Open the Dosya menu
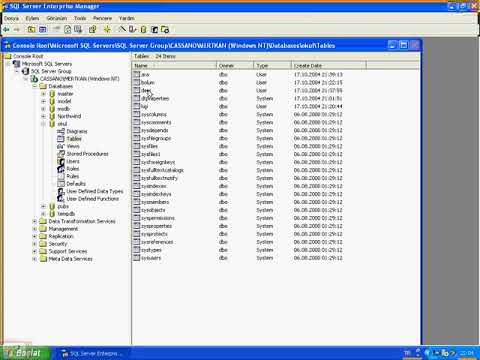Image resolution: width=480 pixels, height=360 pixels. [11, 18]
